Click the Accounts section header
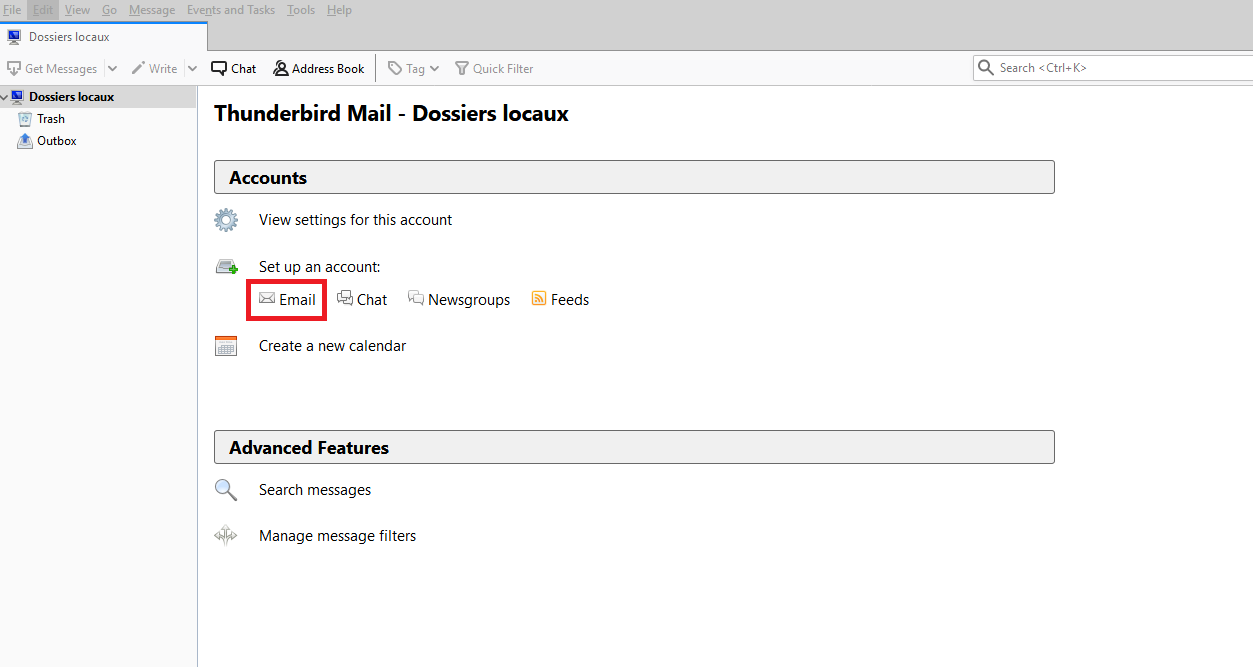Screen dimensions: 1253x667 (634, 177)
